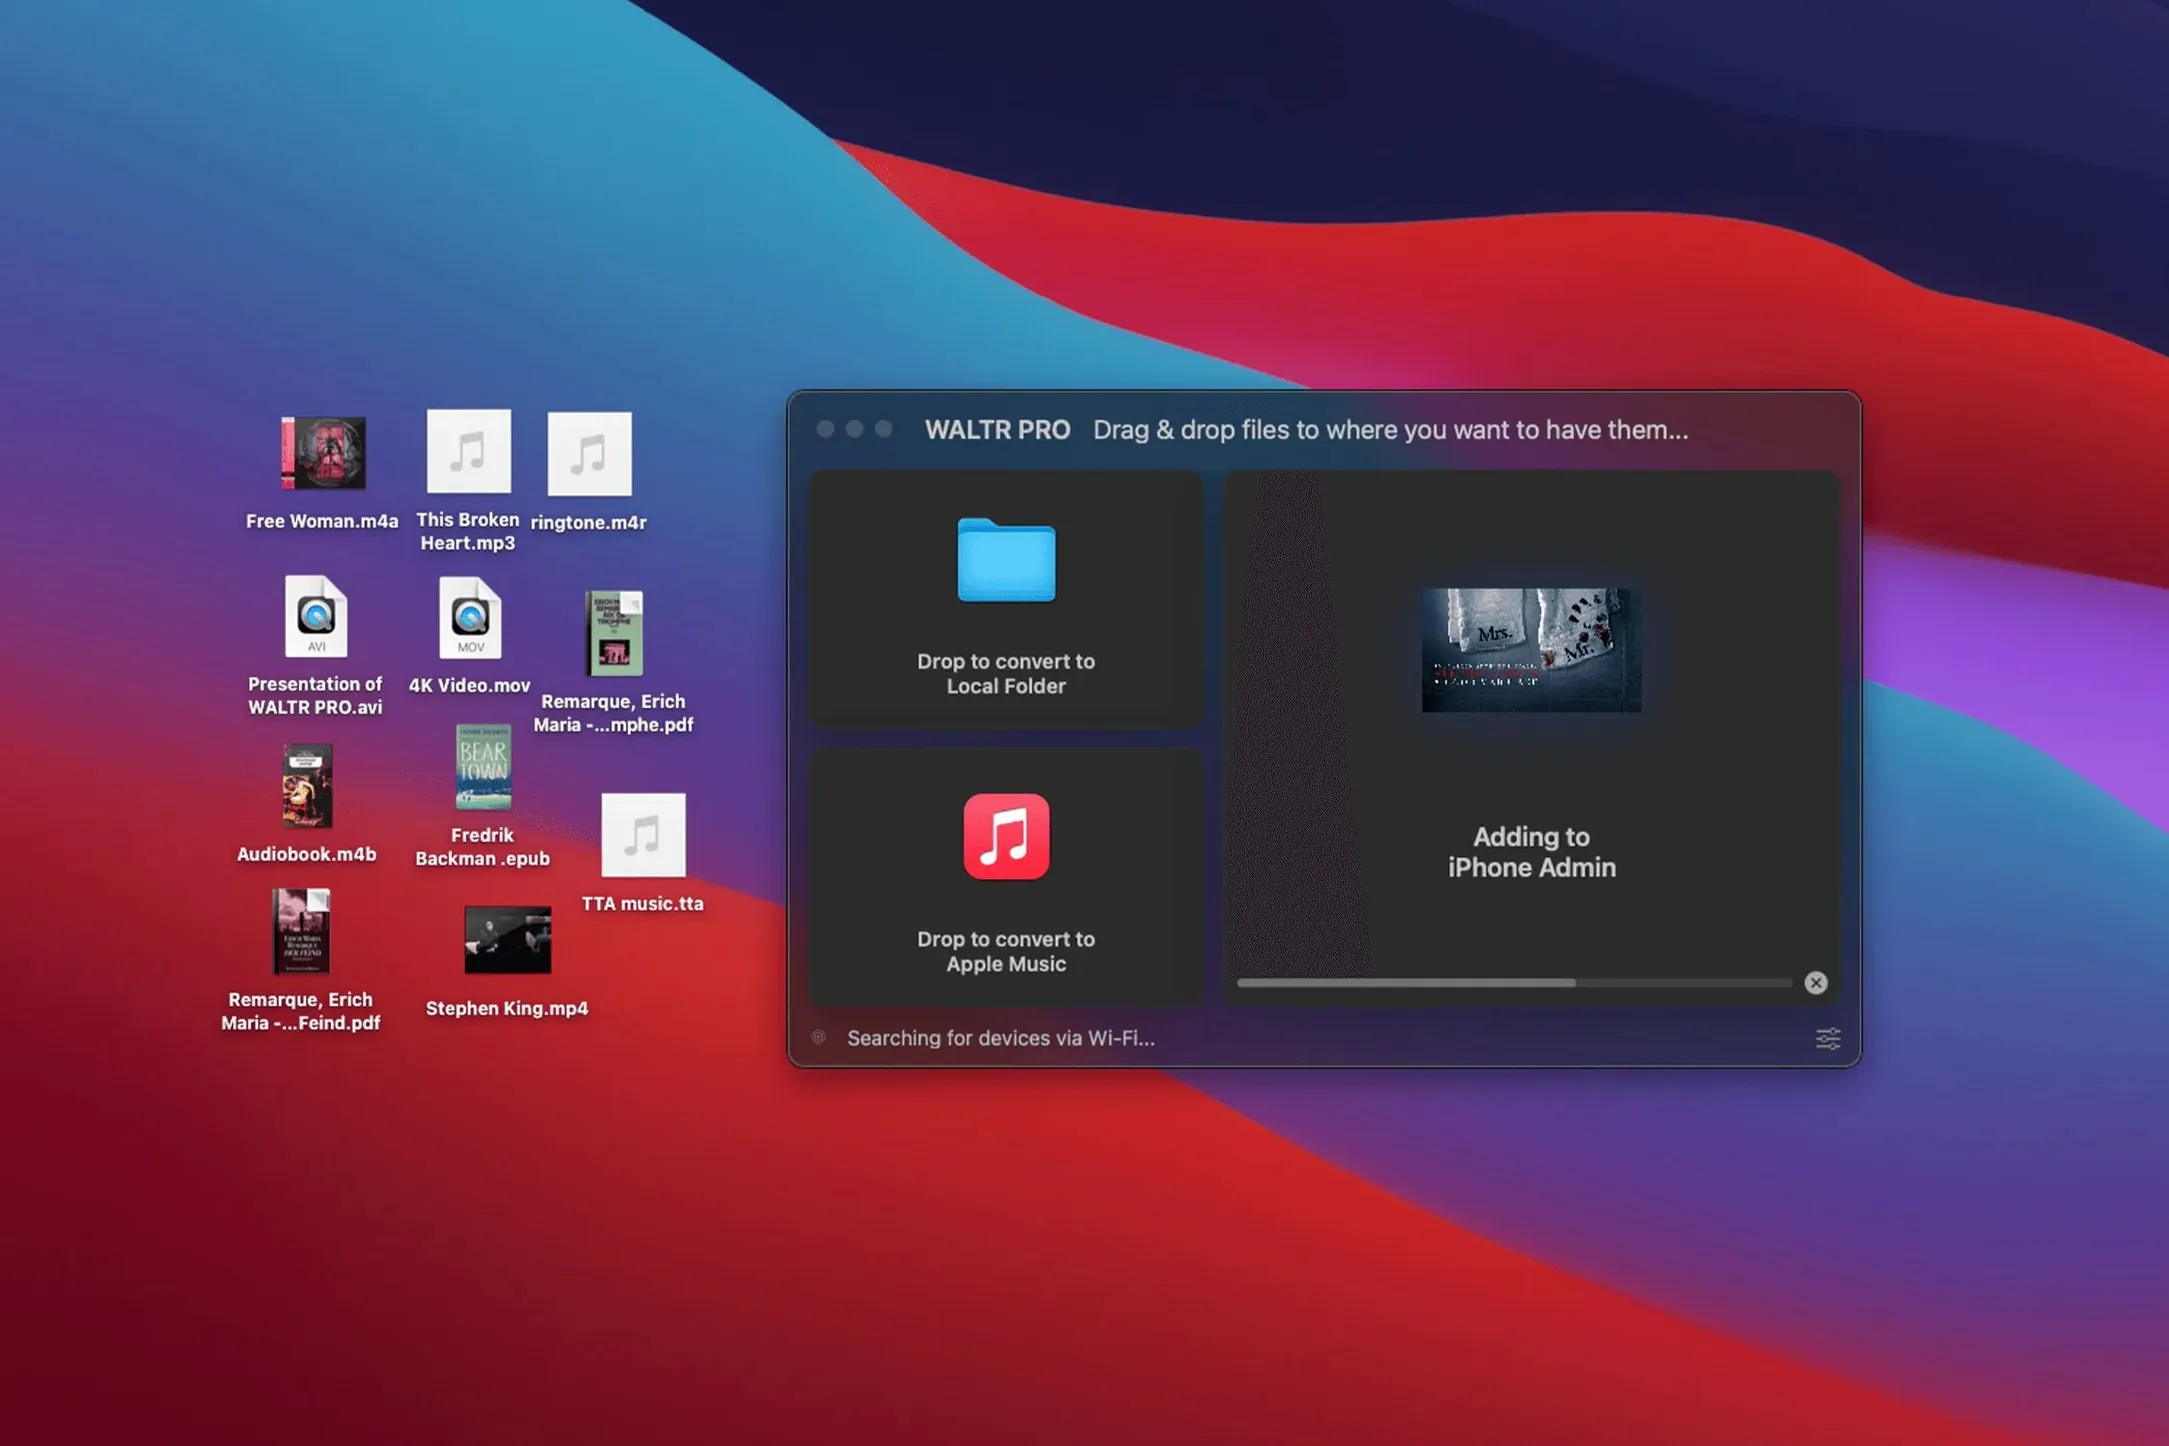Click 'Drop to convert to Apple Music' label
Image resolution: width=2169 pixels, height=1446 pixels.
(x=1006, y=952)
